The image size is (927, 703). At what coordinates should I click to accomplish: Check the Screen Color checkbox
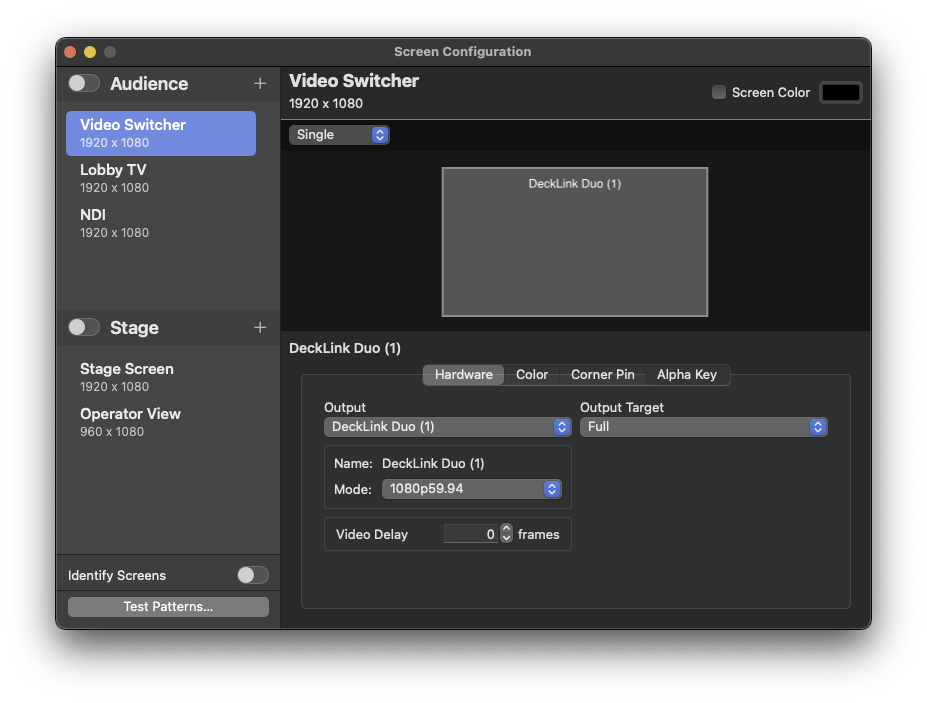click(x=718, y=92)
